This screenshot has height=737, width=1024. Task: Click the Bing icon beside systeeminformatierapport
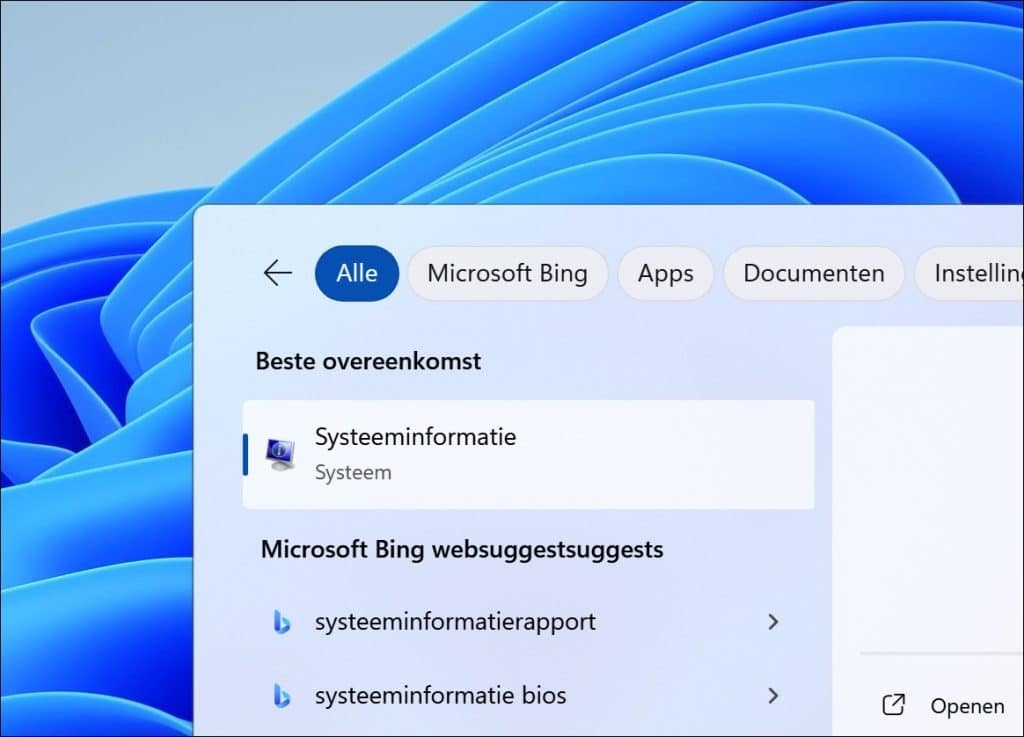coord(281,621)
